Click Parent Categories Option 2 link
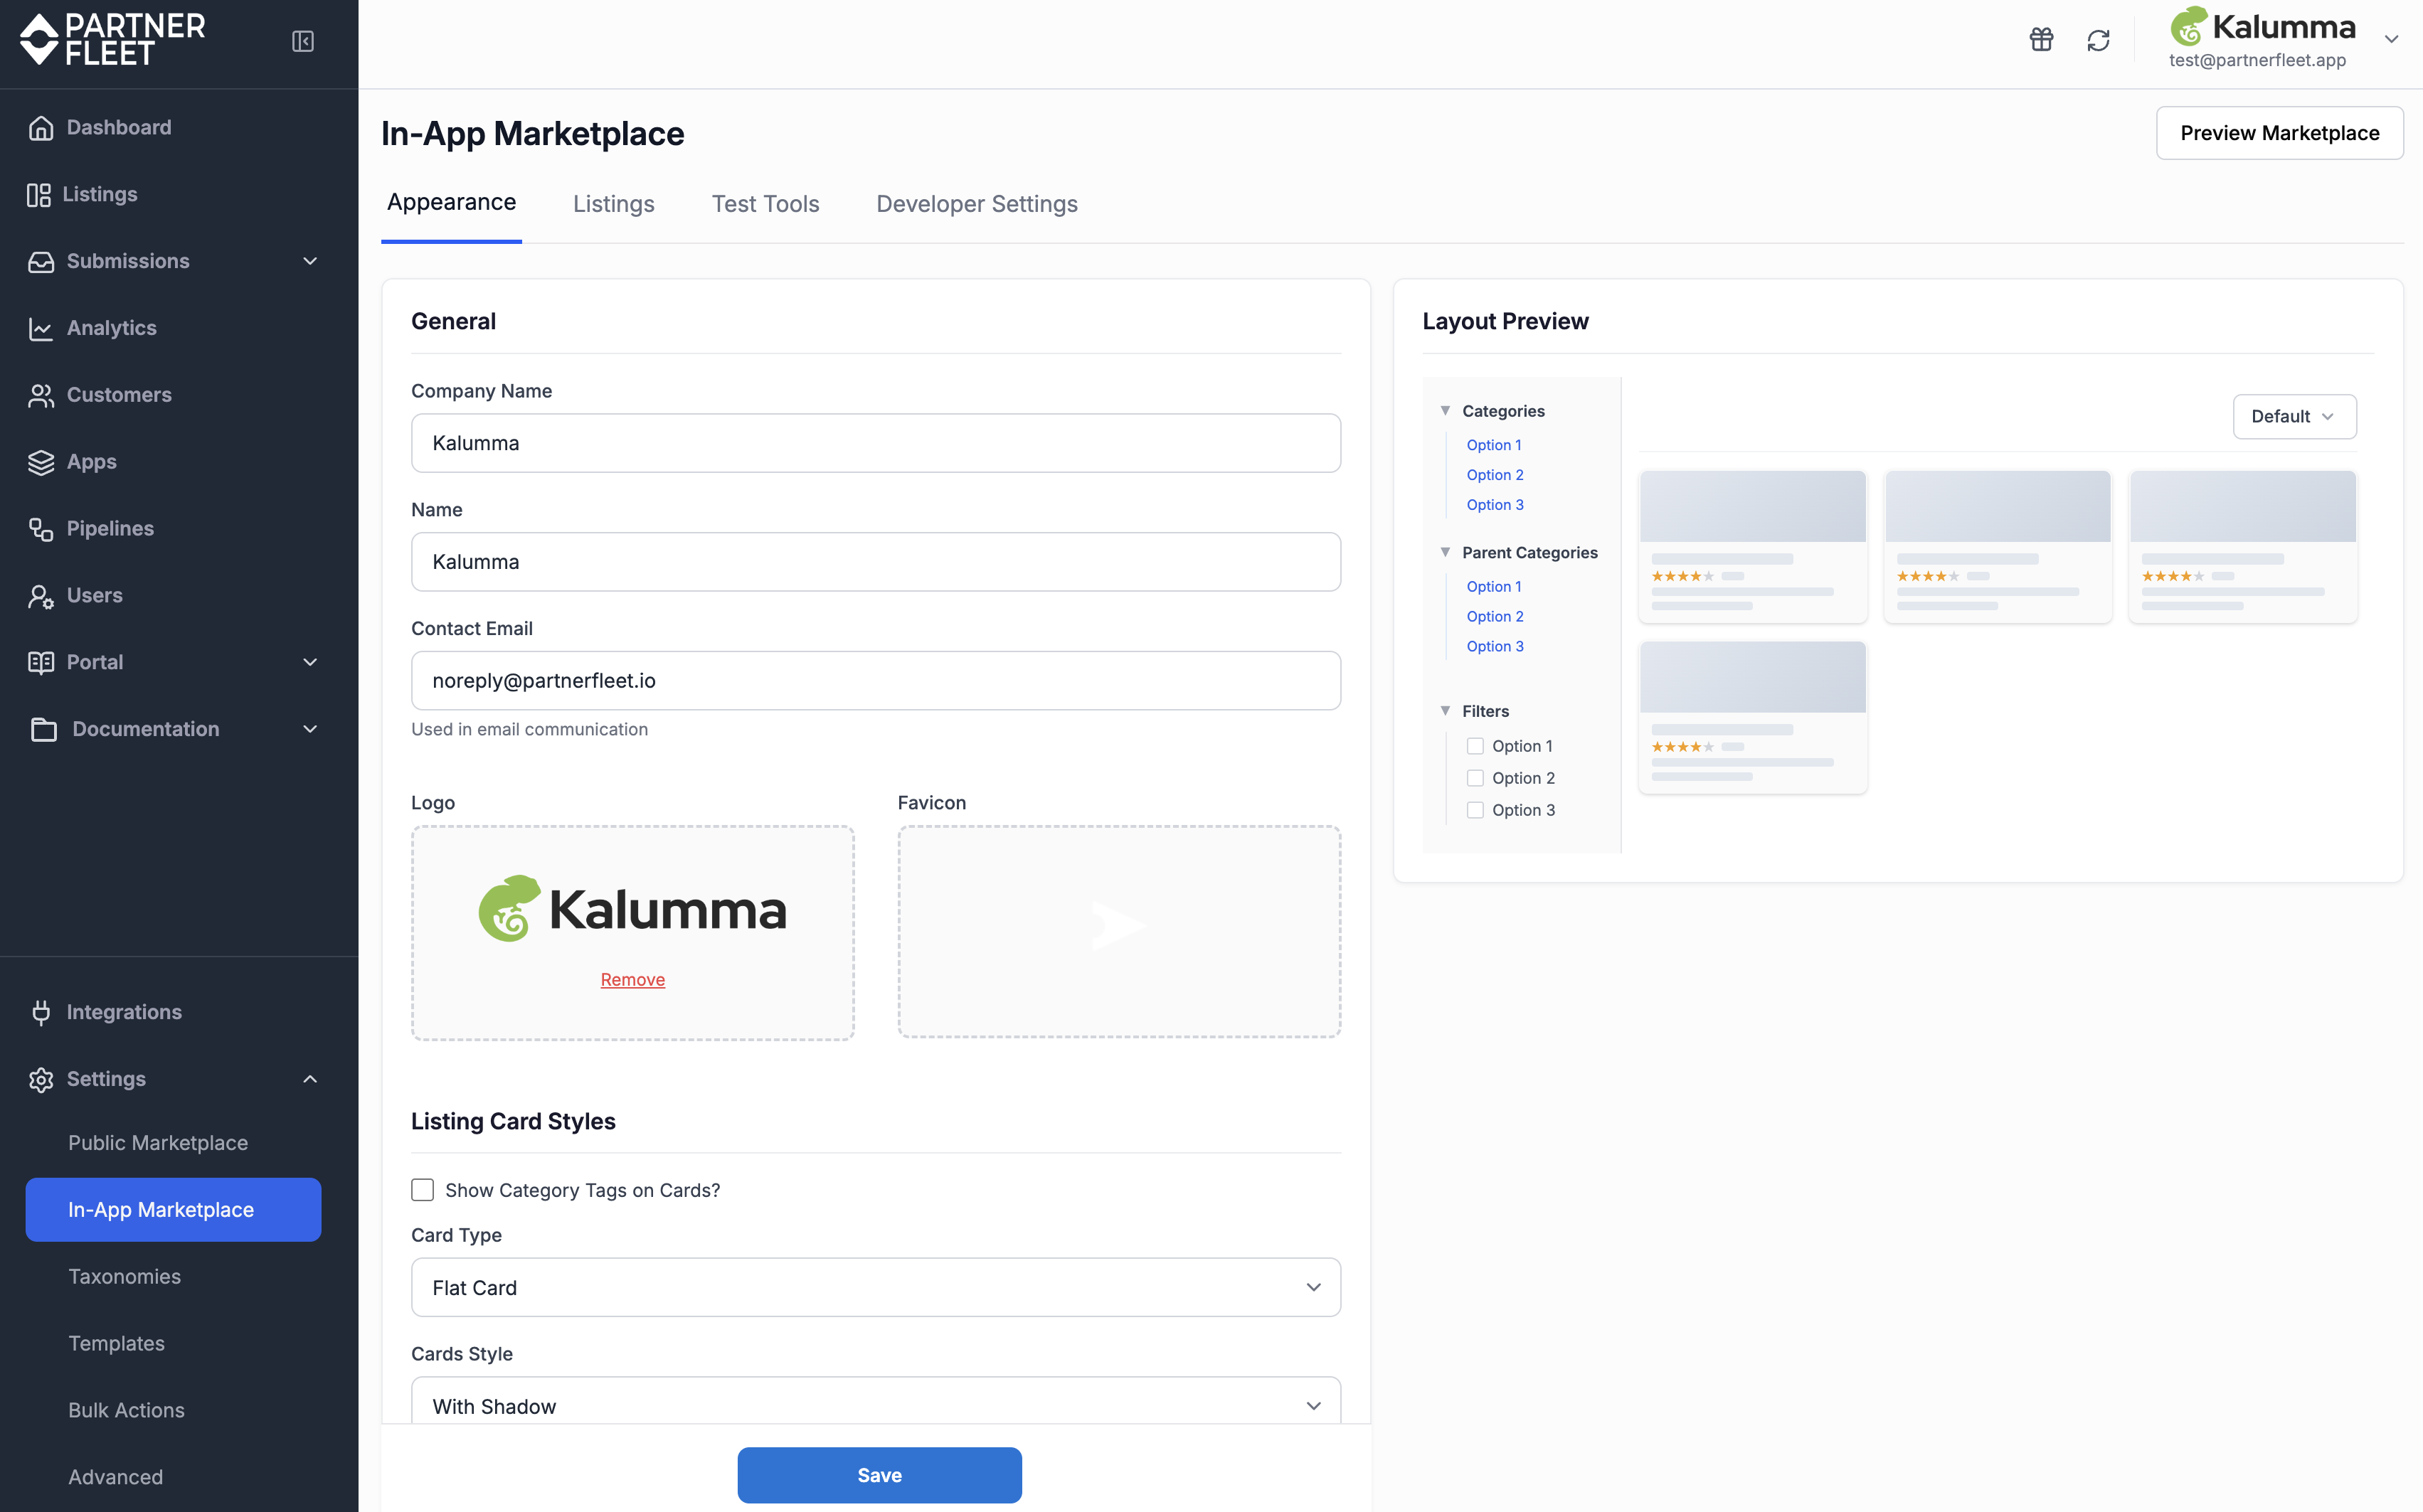This screenshot has width=2423, height=1512. (x=1495, y=617)
